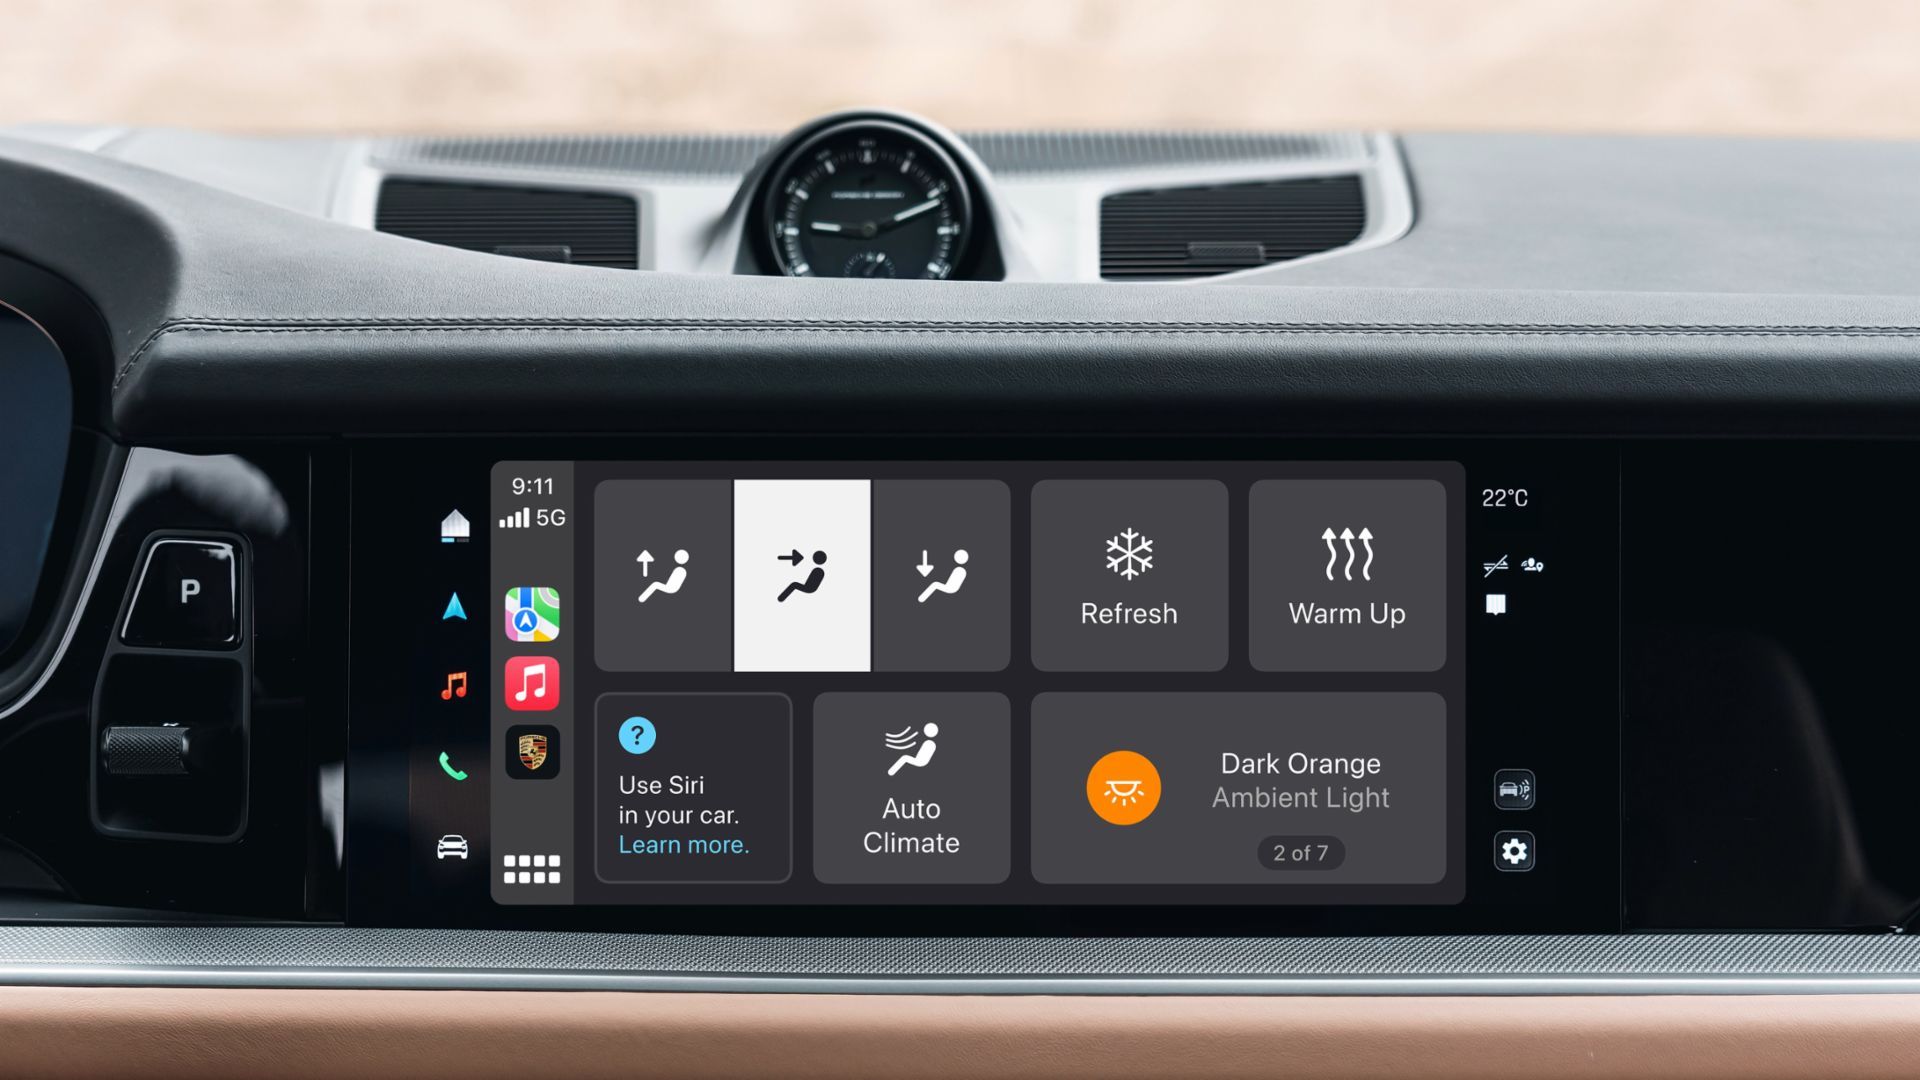This screenshot has height=1080, width=1920.
Task: Select the upward fan seat ventilation icon
Action: [663, 574]
